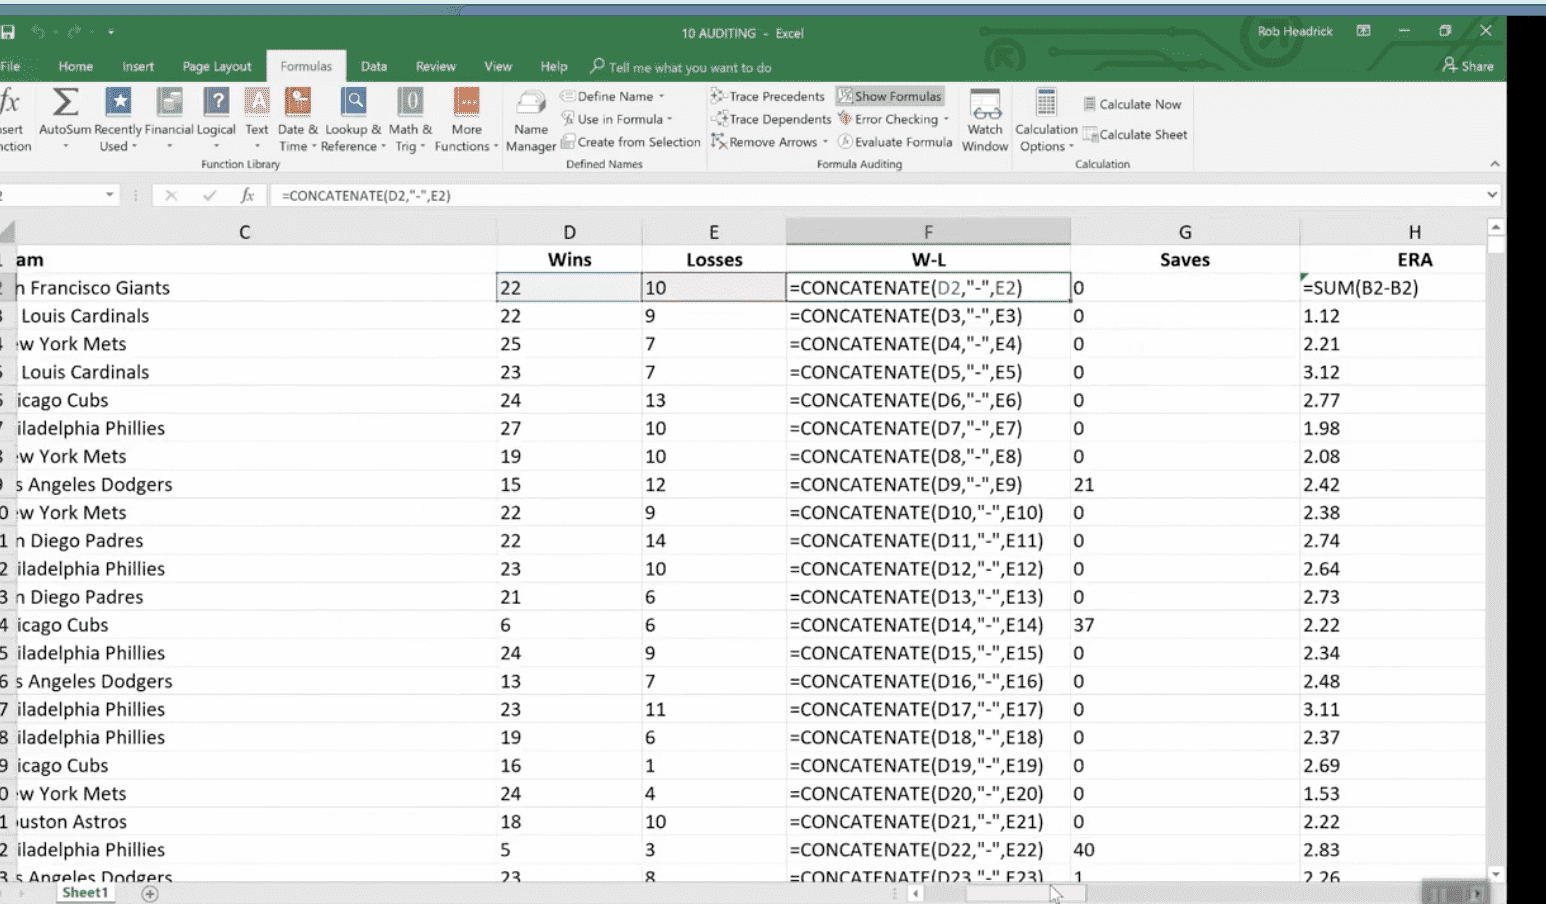1546x904 pixels.
Task: Open the AutoSum function icon
Action: tap(65, 103)
